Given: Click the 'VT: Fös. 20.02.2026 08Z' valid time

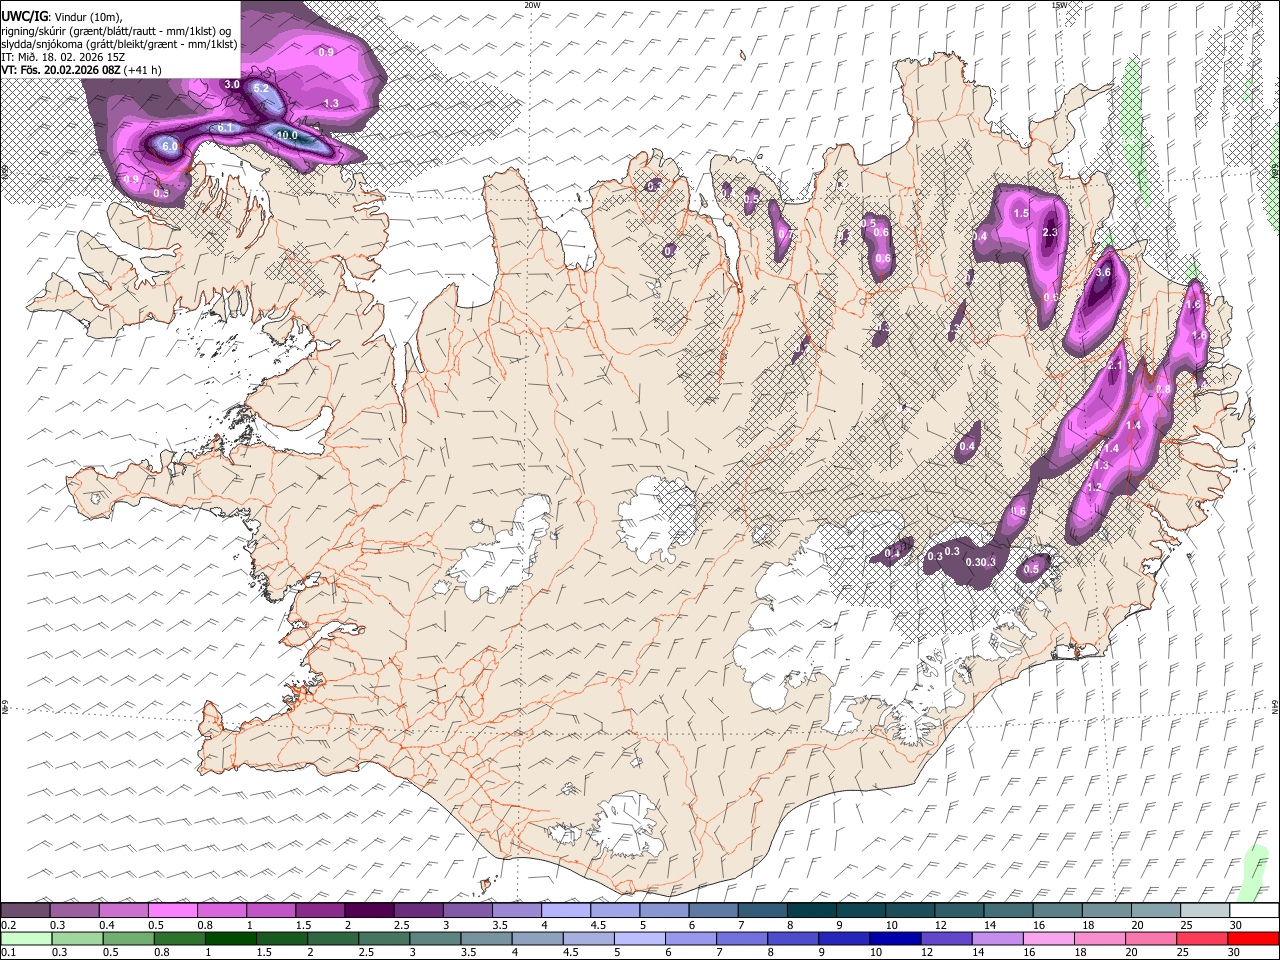Looking at the screenshot, I should coord(61,70).
